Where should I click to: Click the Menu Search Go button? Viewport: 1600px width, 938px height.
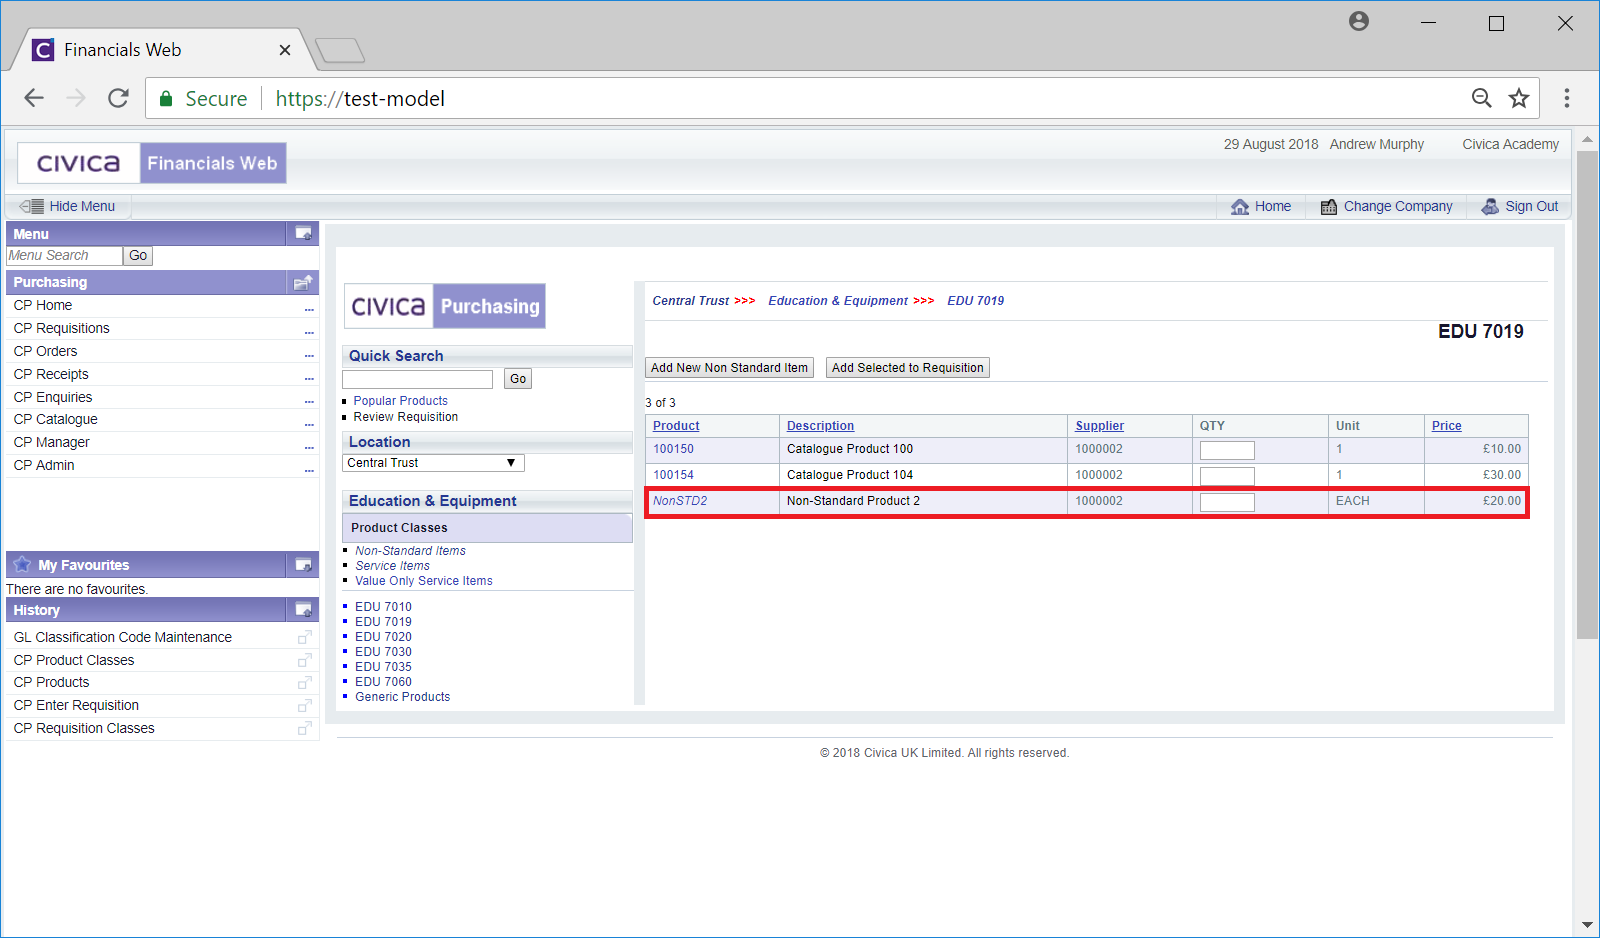click(138, 256)
